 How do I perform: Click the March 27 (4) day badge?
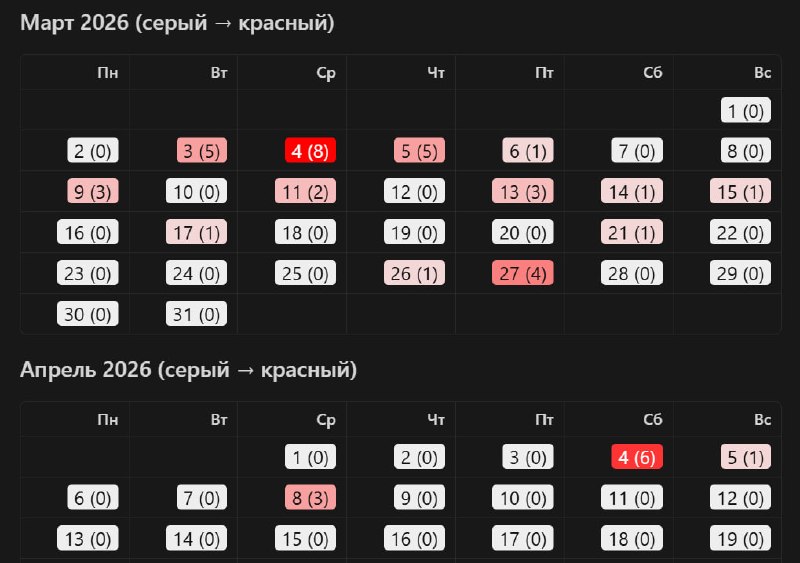click(522, 273)
